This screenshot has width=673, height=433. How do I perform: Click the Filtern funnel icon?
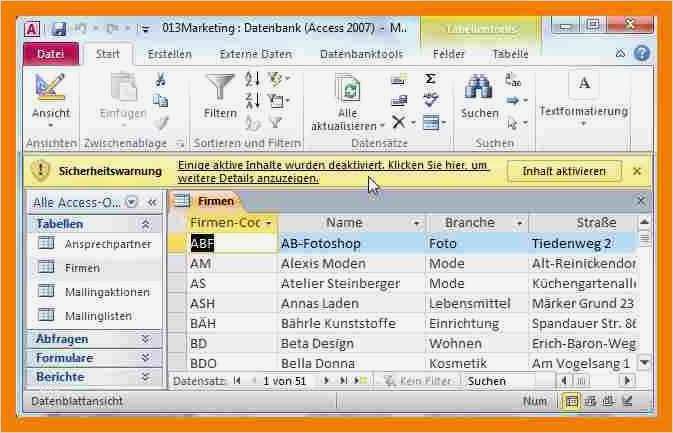(220, 88)
